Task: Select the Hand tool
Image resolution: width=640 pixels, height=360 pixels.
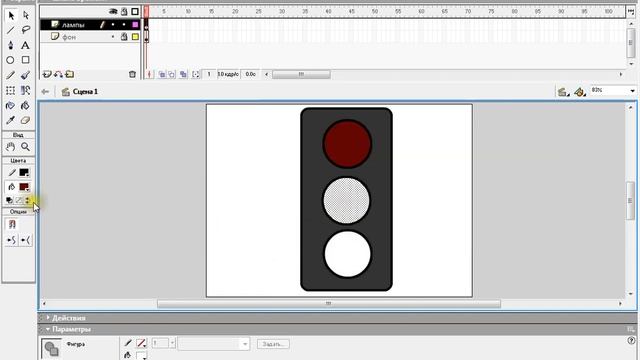Action: 11,147
